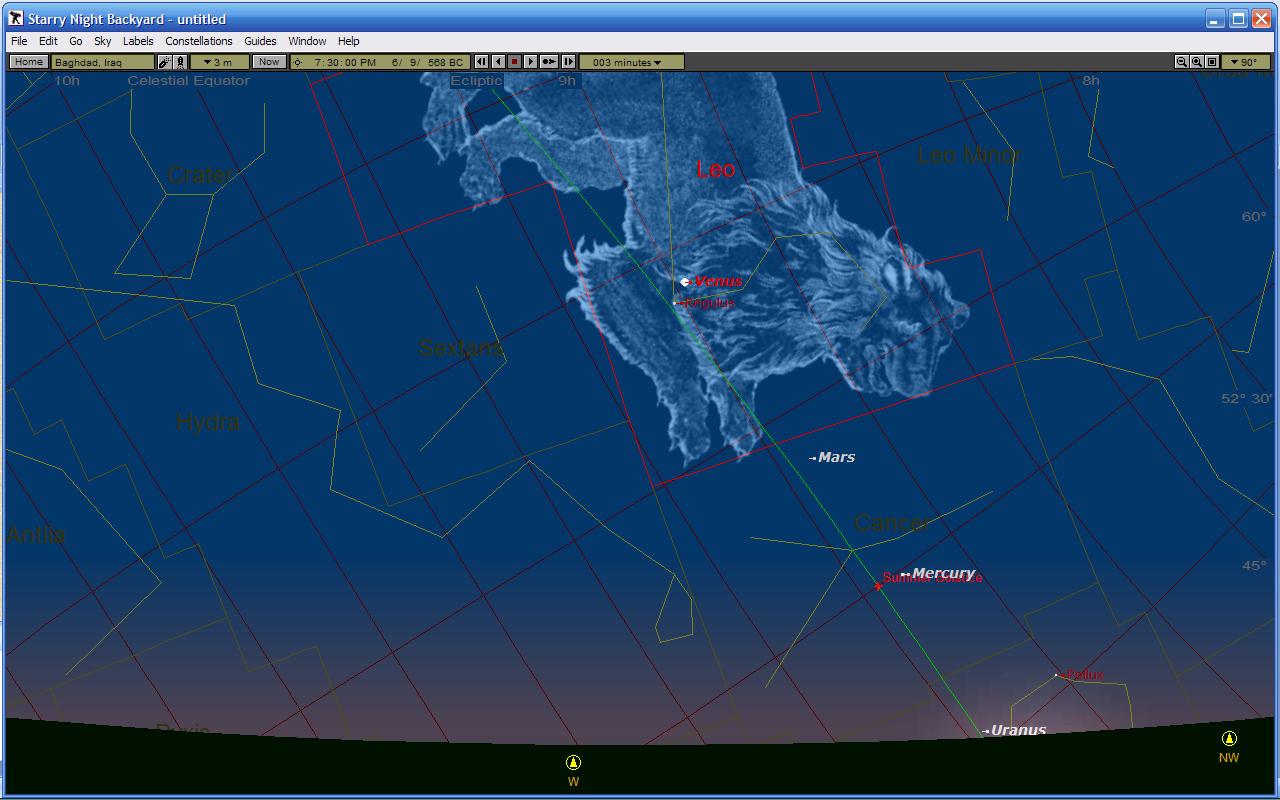Click the zoom out magnifier icon

click(x=1182, y=62)
